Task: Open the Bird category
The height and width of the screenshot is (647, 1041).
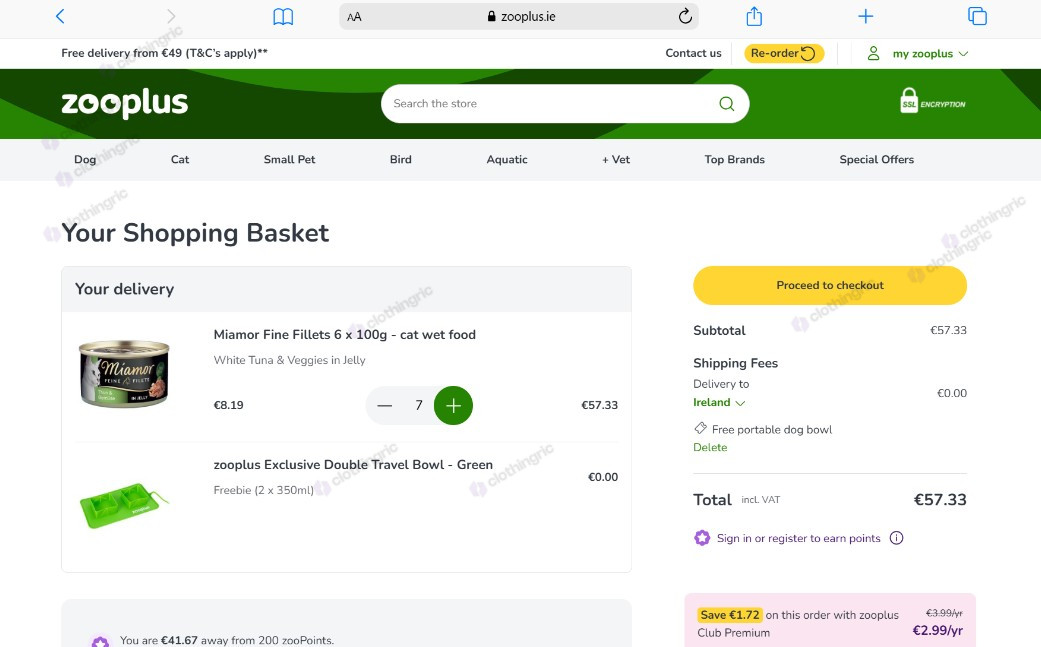Action: point(400,159)
